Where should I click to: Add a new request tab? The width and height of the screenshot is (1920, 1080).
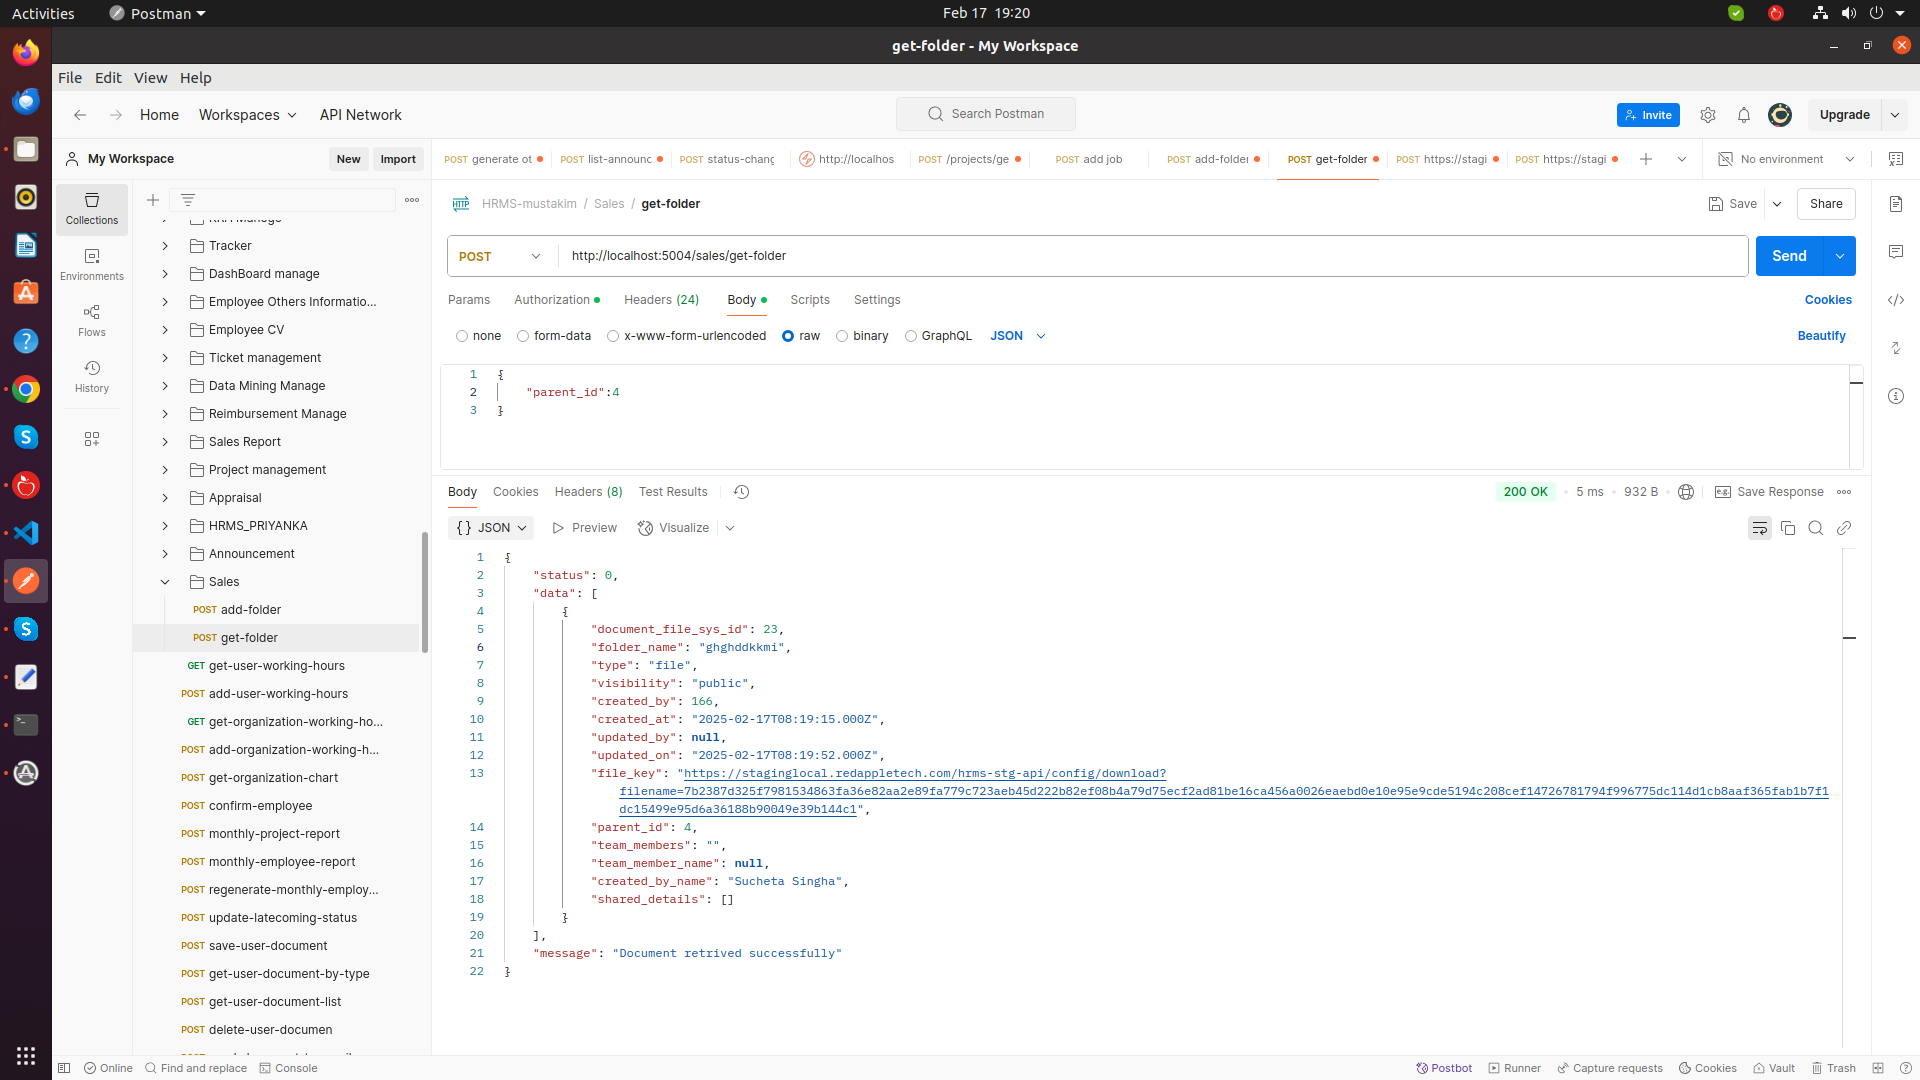[1646, 159]
